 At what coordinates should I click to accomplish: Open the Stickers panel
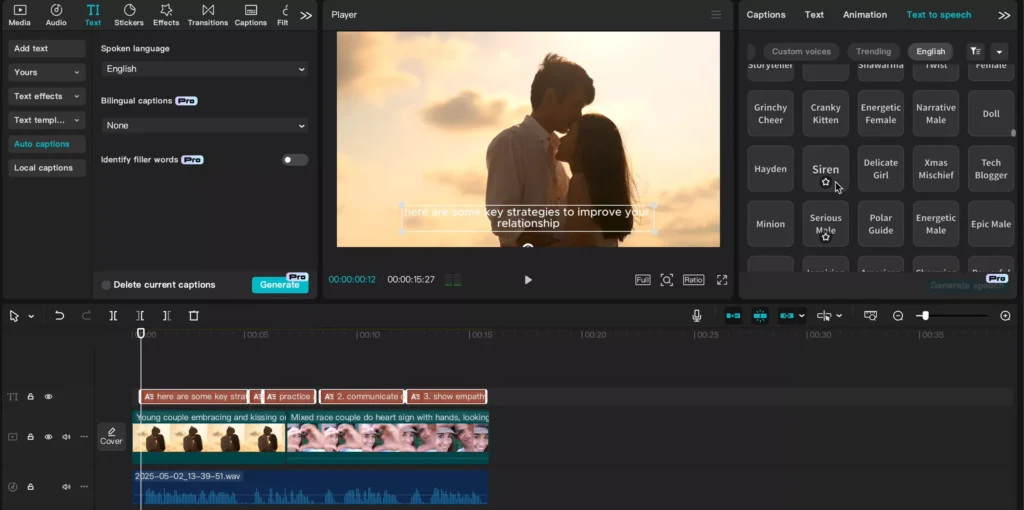point(129,15)
